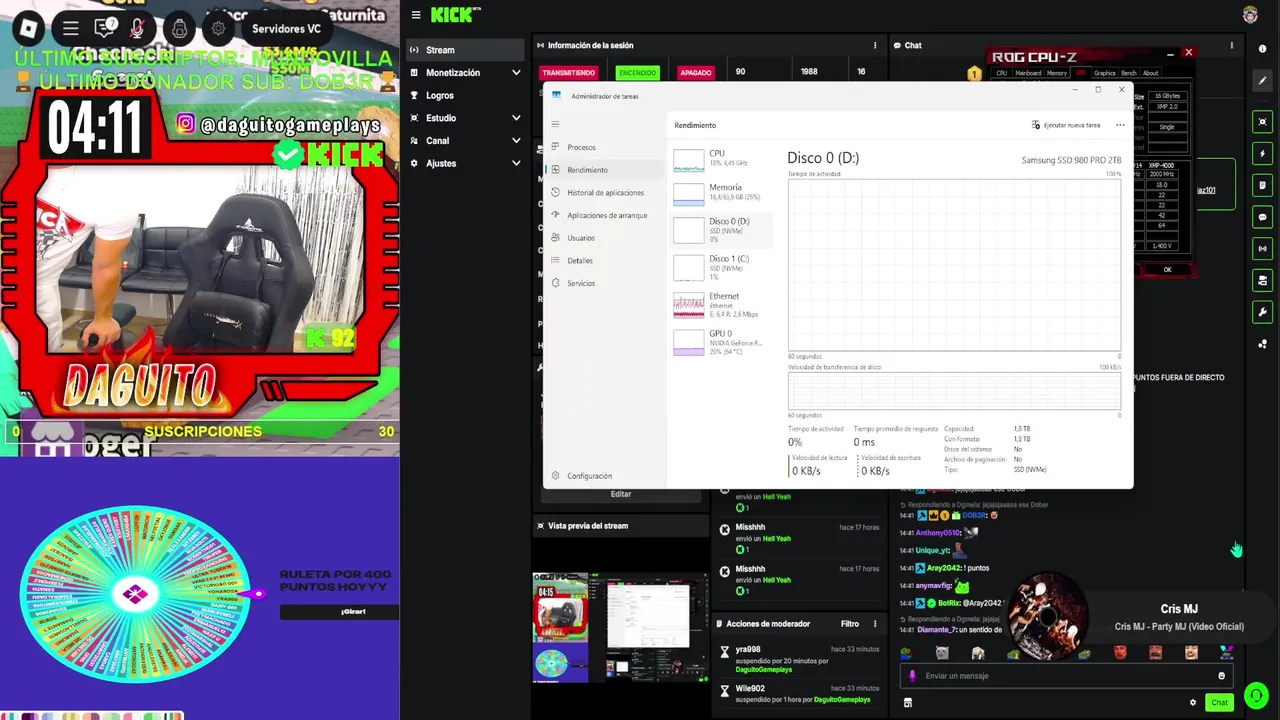The width and height of the screenshot is (1280, 720).
Task: Open About tab in ROG CPU-Z
Action: (1151, 73)
